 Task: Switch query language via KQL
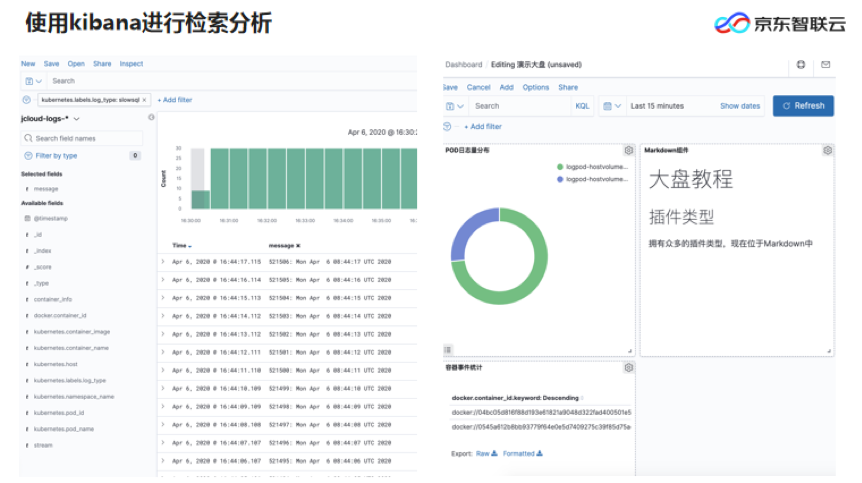pyautogui.click(x=582, y=106)
